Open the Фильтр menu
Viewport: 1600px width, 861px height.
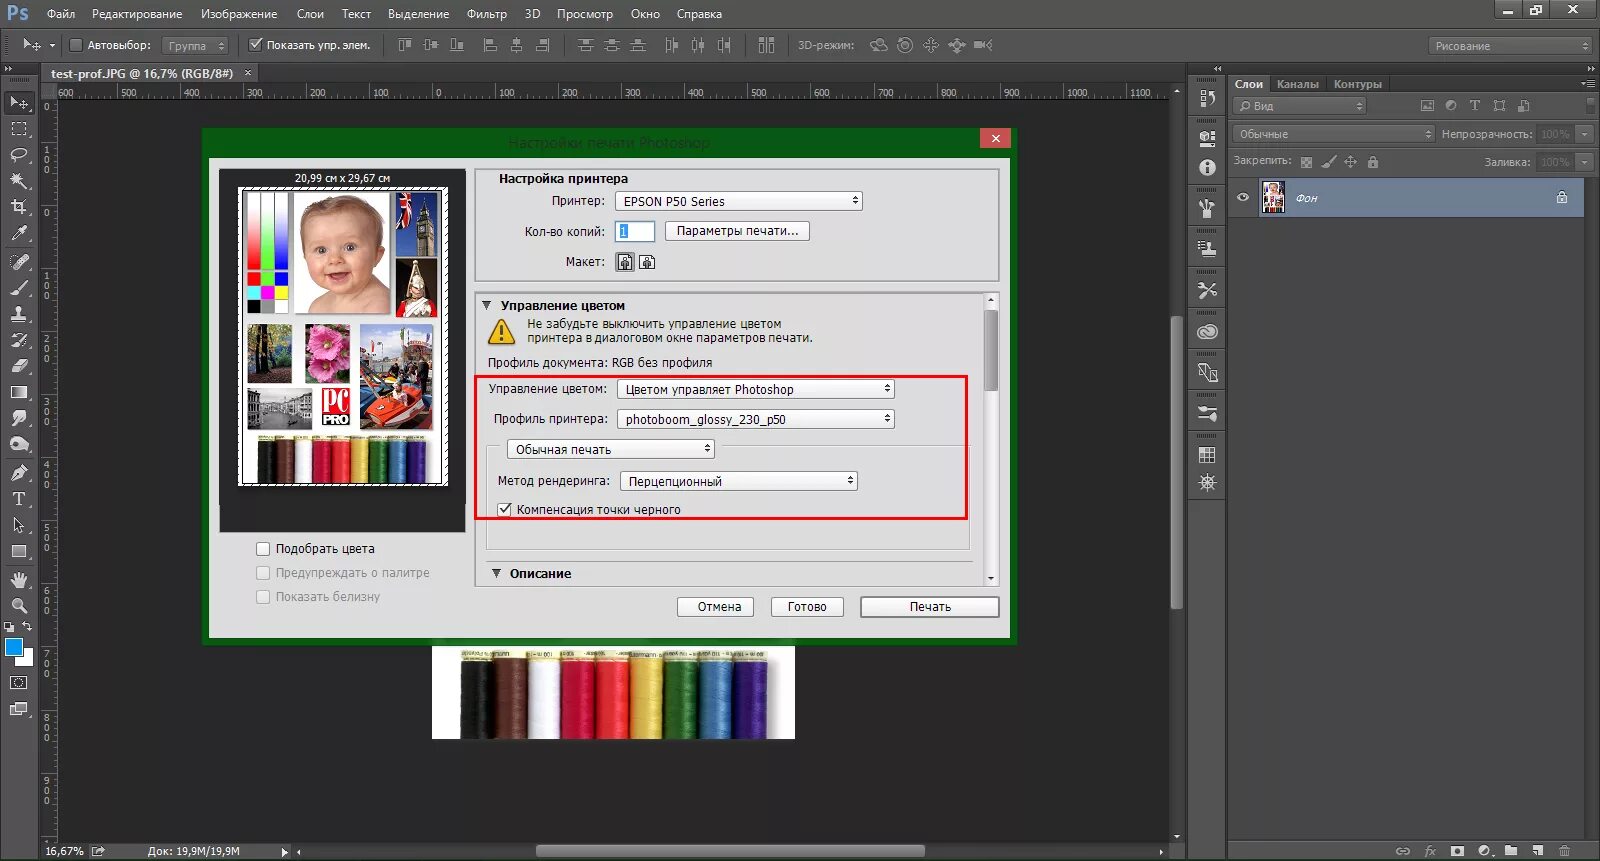(x=487, y=14)
